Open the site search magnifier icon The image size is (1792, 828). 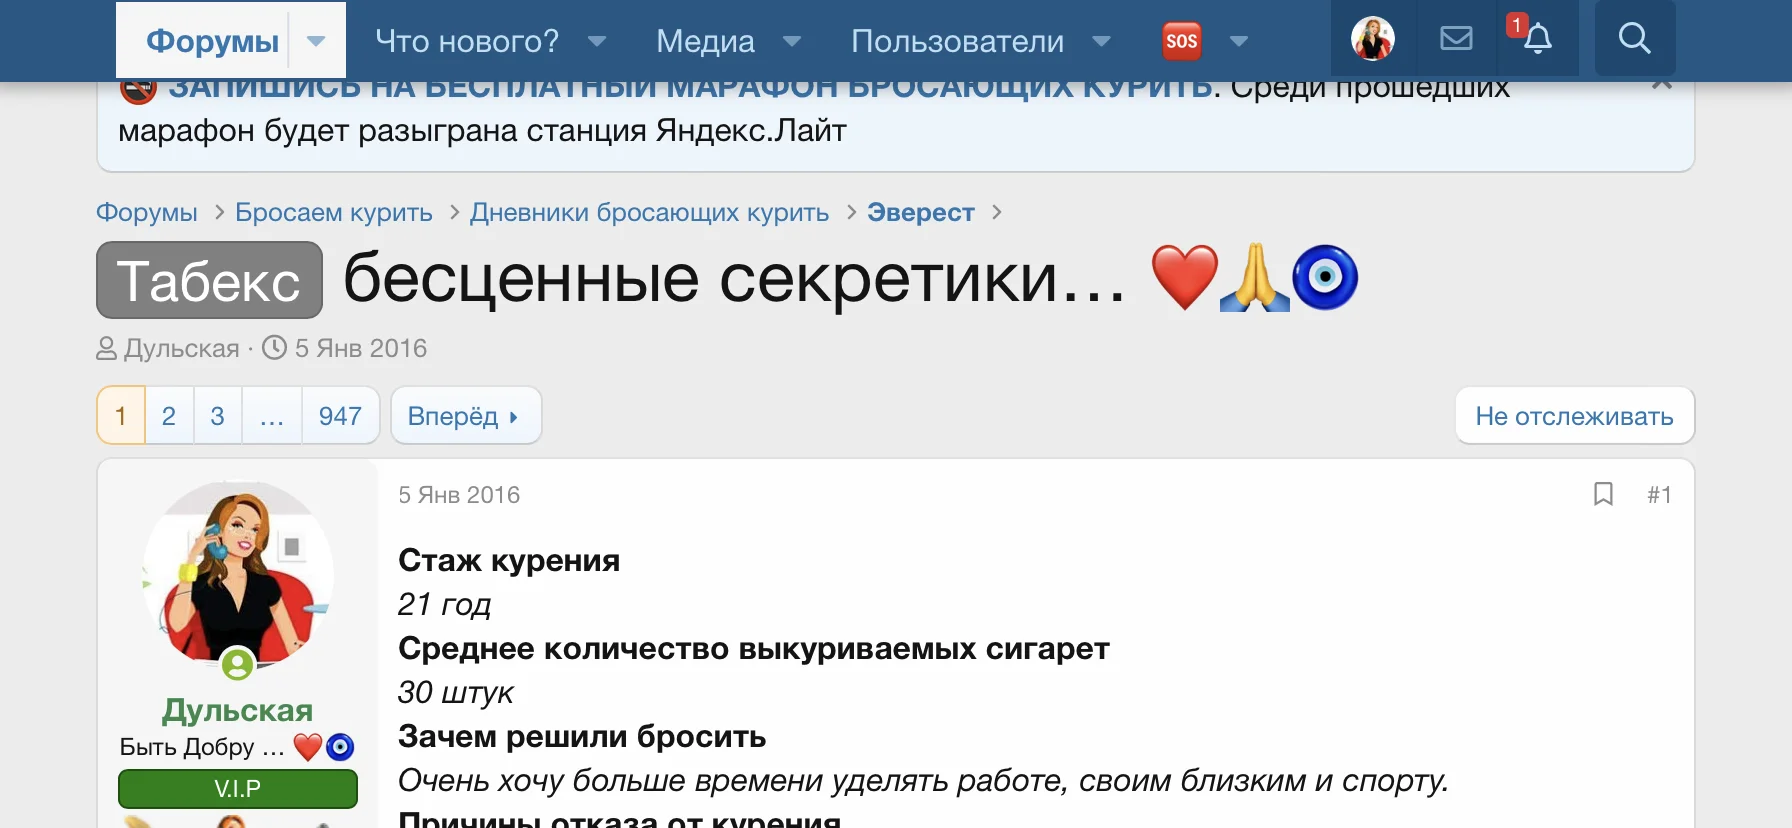[1634, 39]
